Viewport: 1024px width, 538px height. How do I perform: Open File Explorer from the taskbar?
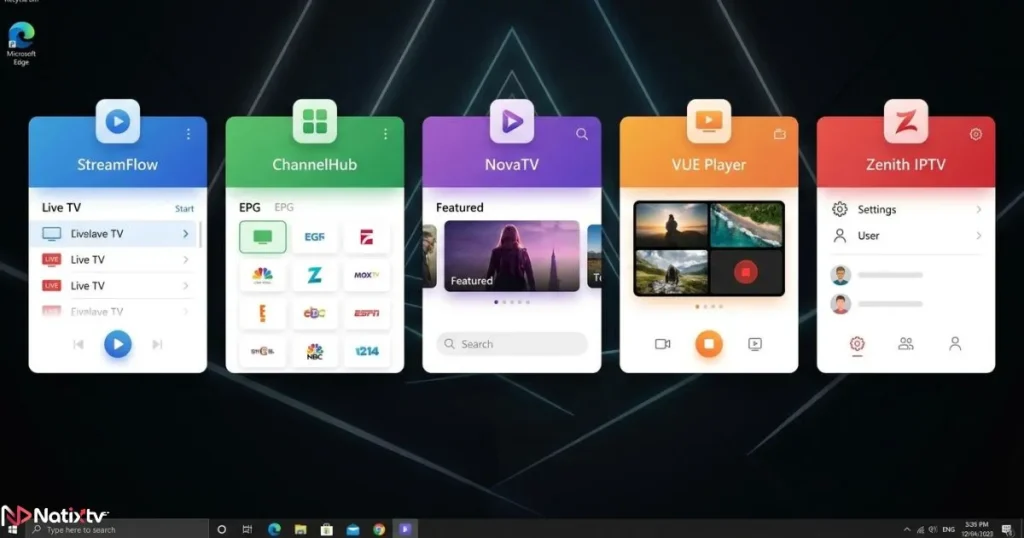300,530
